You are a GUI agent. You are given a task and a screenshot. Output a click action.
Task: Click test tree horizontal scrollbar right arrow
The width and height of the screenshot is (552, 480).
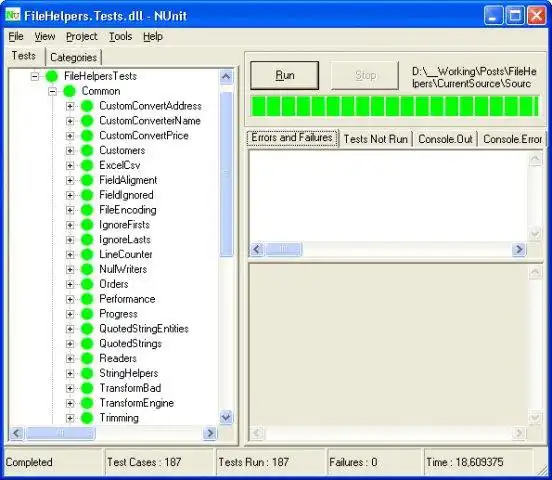point(209,433)
